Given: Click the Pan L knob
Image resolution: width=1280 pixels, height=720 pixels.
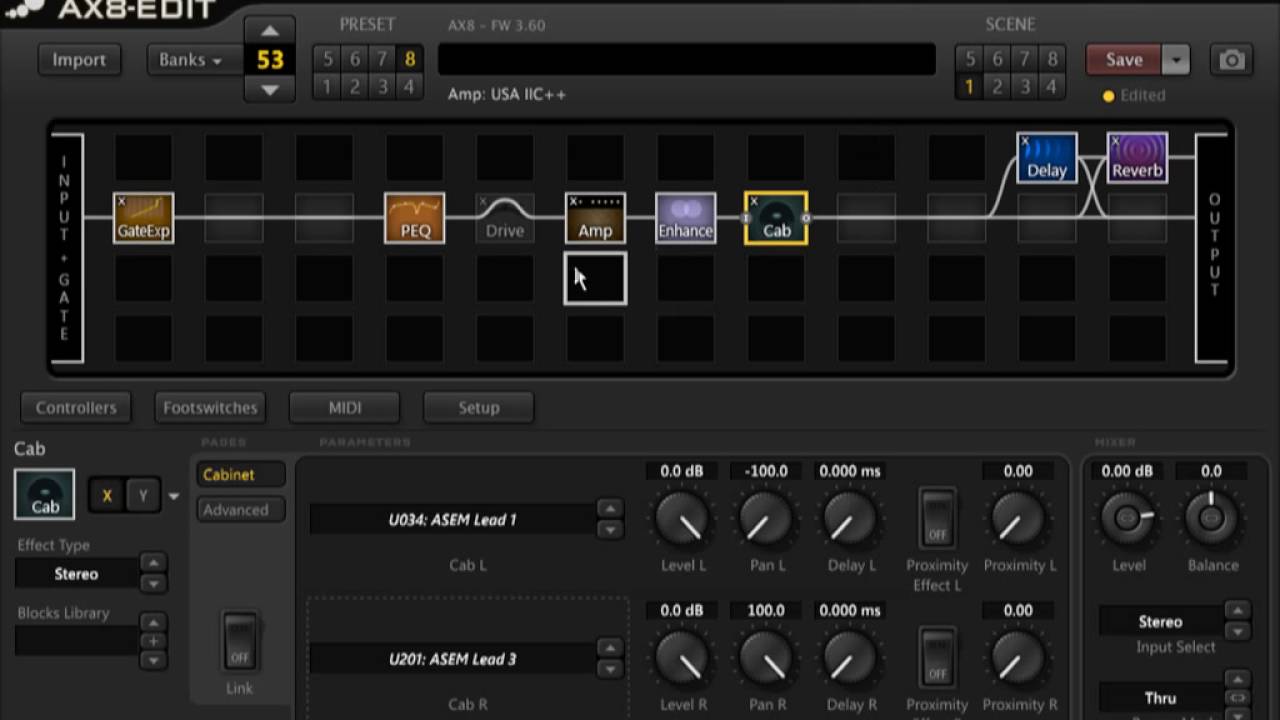Looking at the screenshot, I should click(x=767, y=520).
